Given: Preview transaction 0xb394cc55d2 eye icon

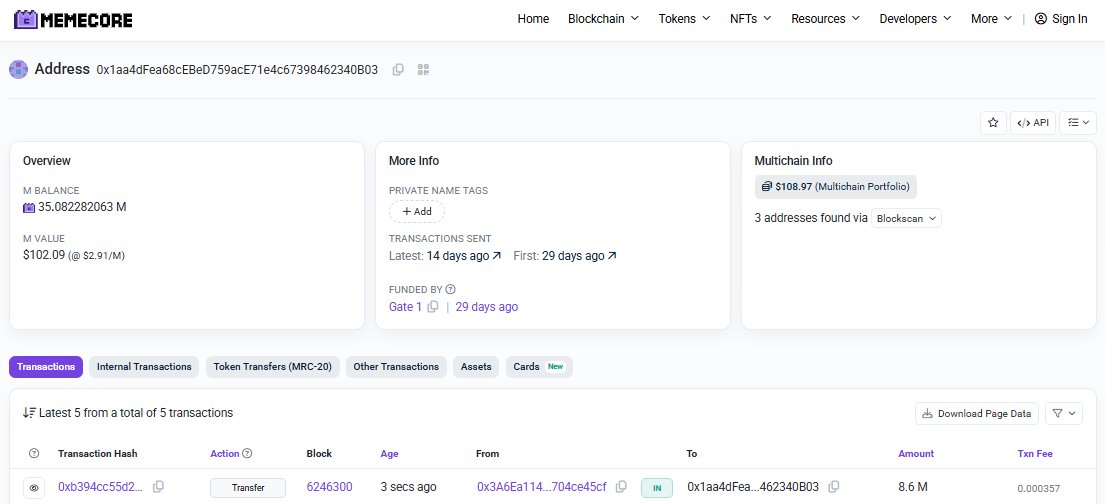Looking at the screenshot, I should [34, 488].
